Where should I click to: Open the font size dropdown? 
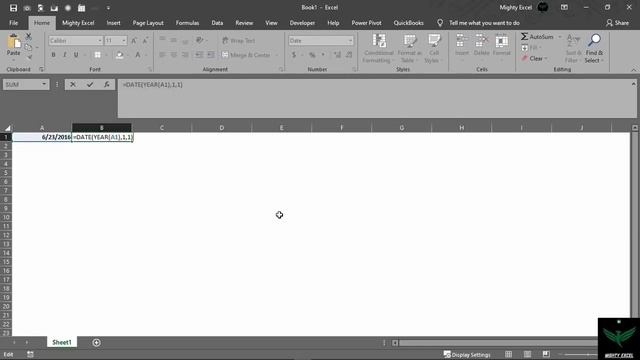point(124,40)
